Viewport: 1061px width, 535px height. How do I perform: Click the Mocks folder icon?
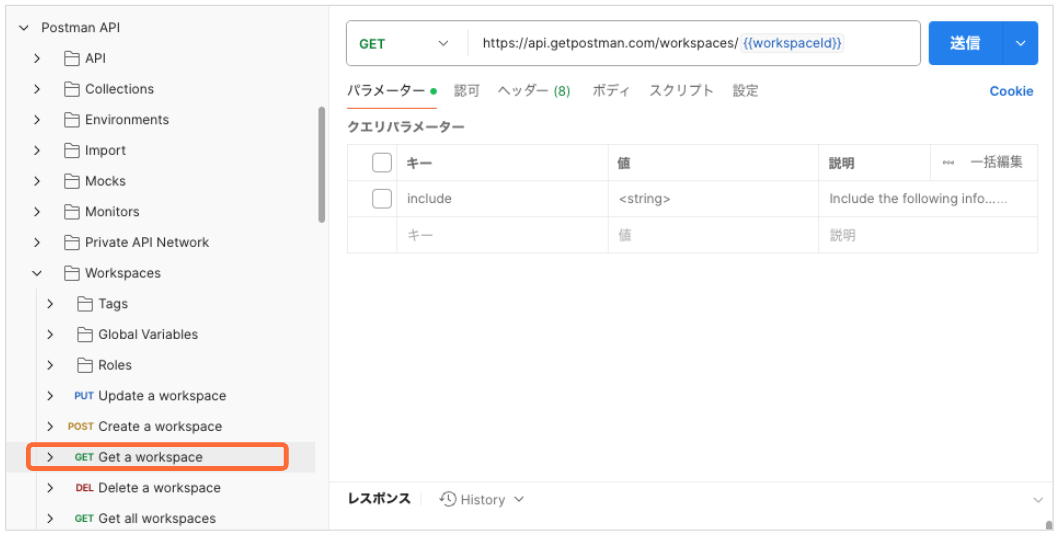71,181
